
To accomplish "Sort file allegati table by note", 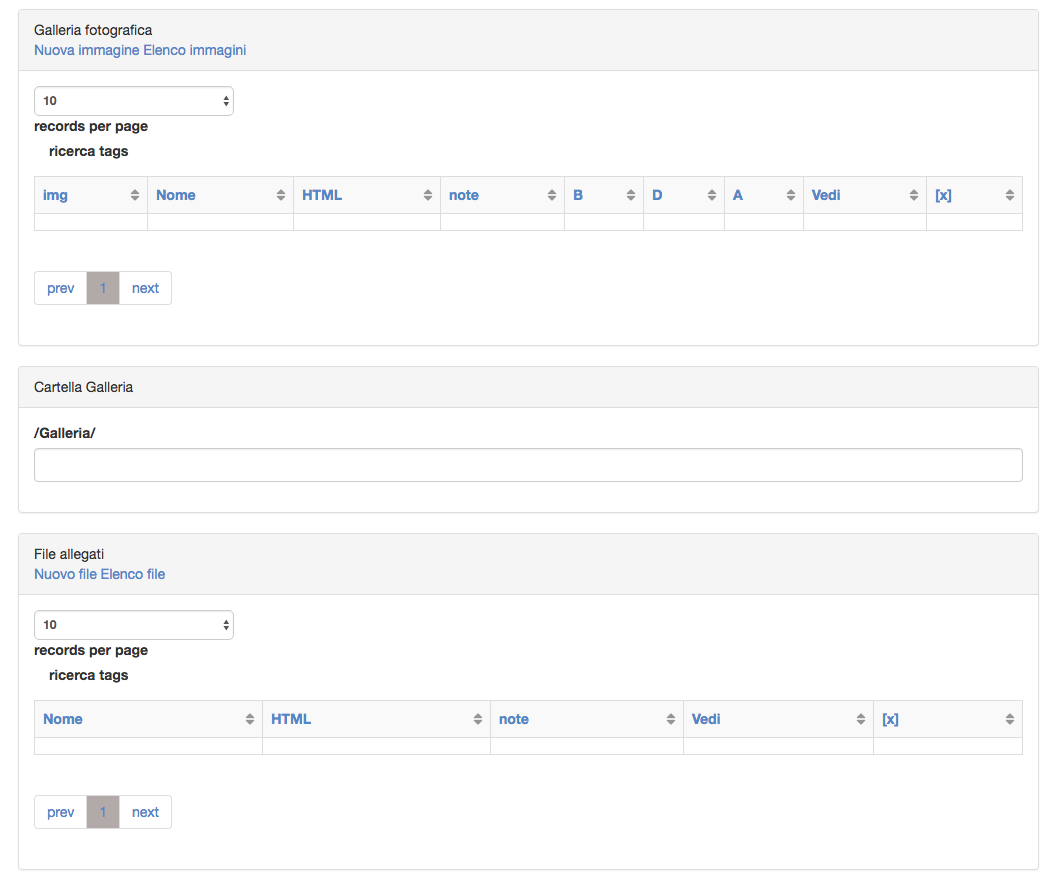I will 586,719.
